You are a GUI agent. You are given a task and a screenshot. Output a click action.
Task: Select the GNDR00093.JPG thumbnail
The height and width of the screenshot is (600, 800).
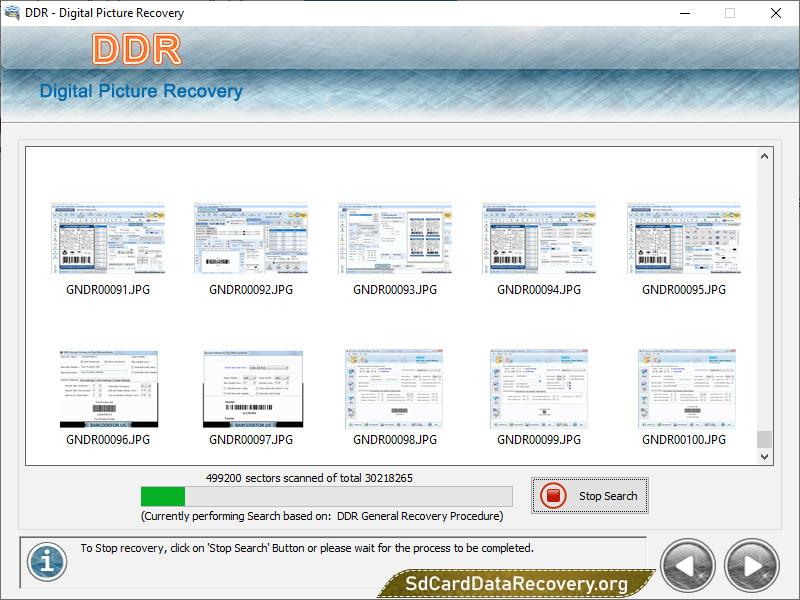tap(395, 238)
